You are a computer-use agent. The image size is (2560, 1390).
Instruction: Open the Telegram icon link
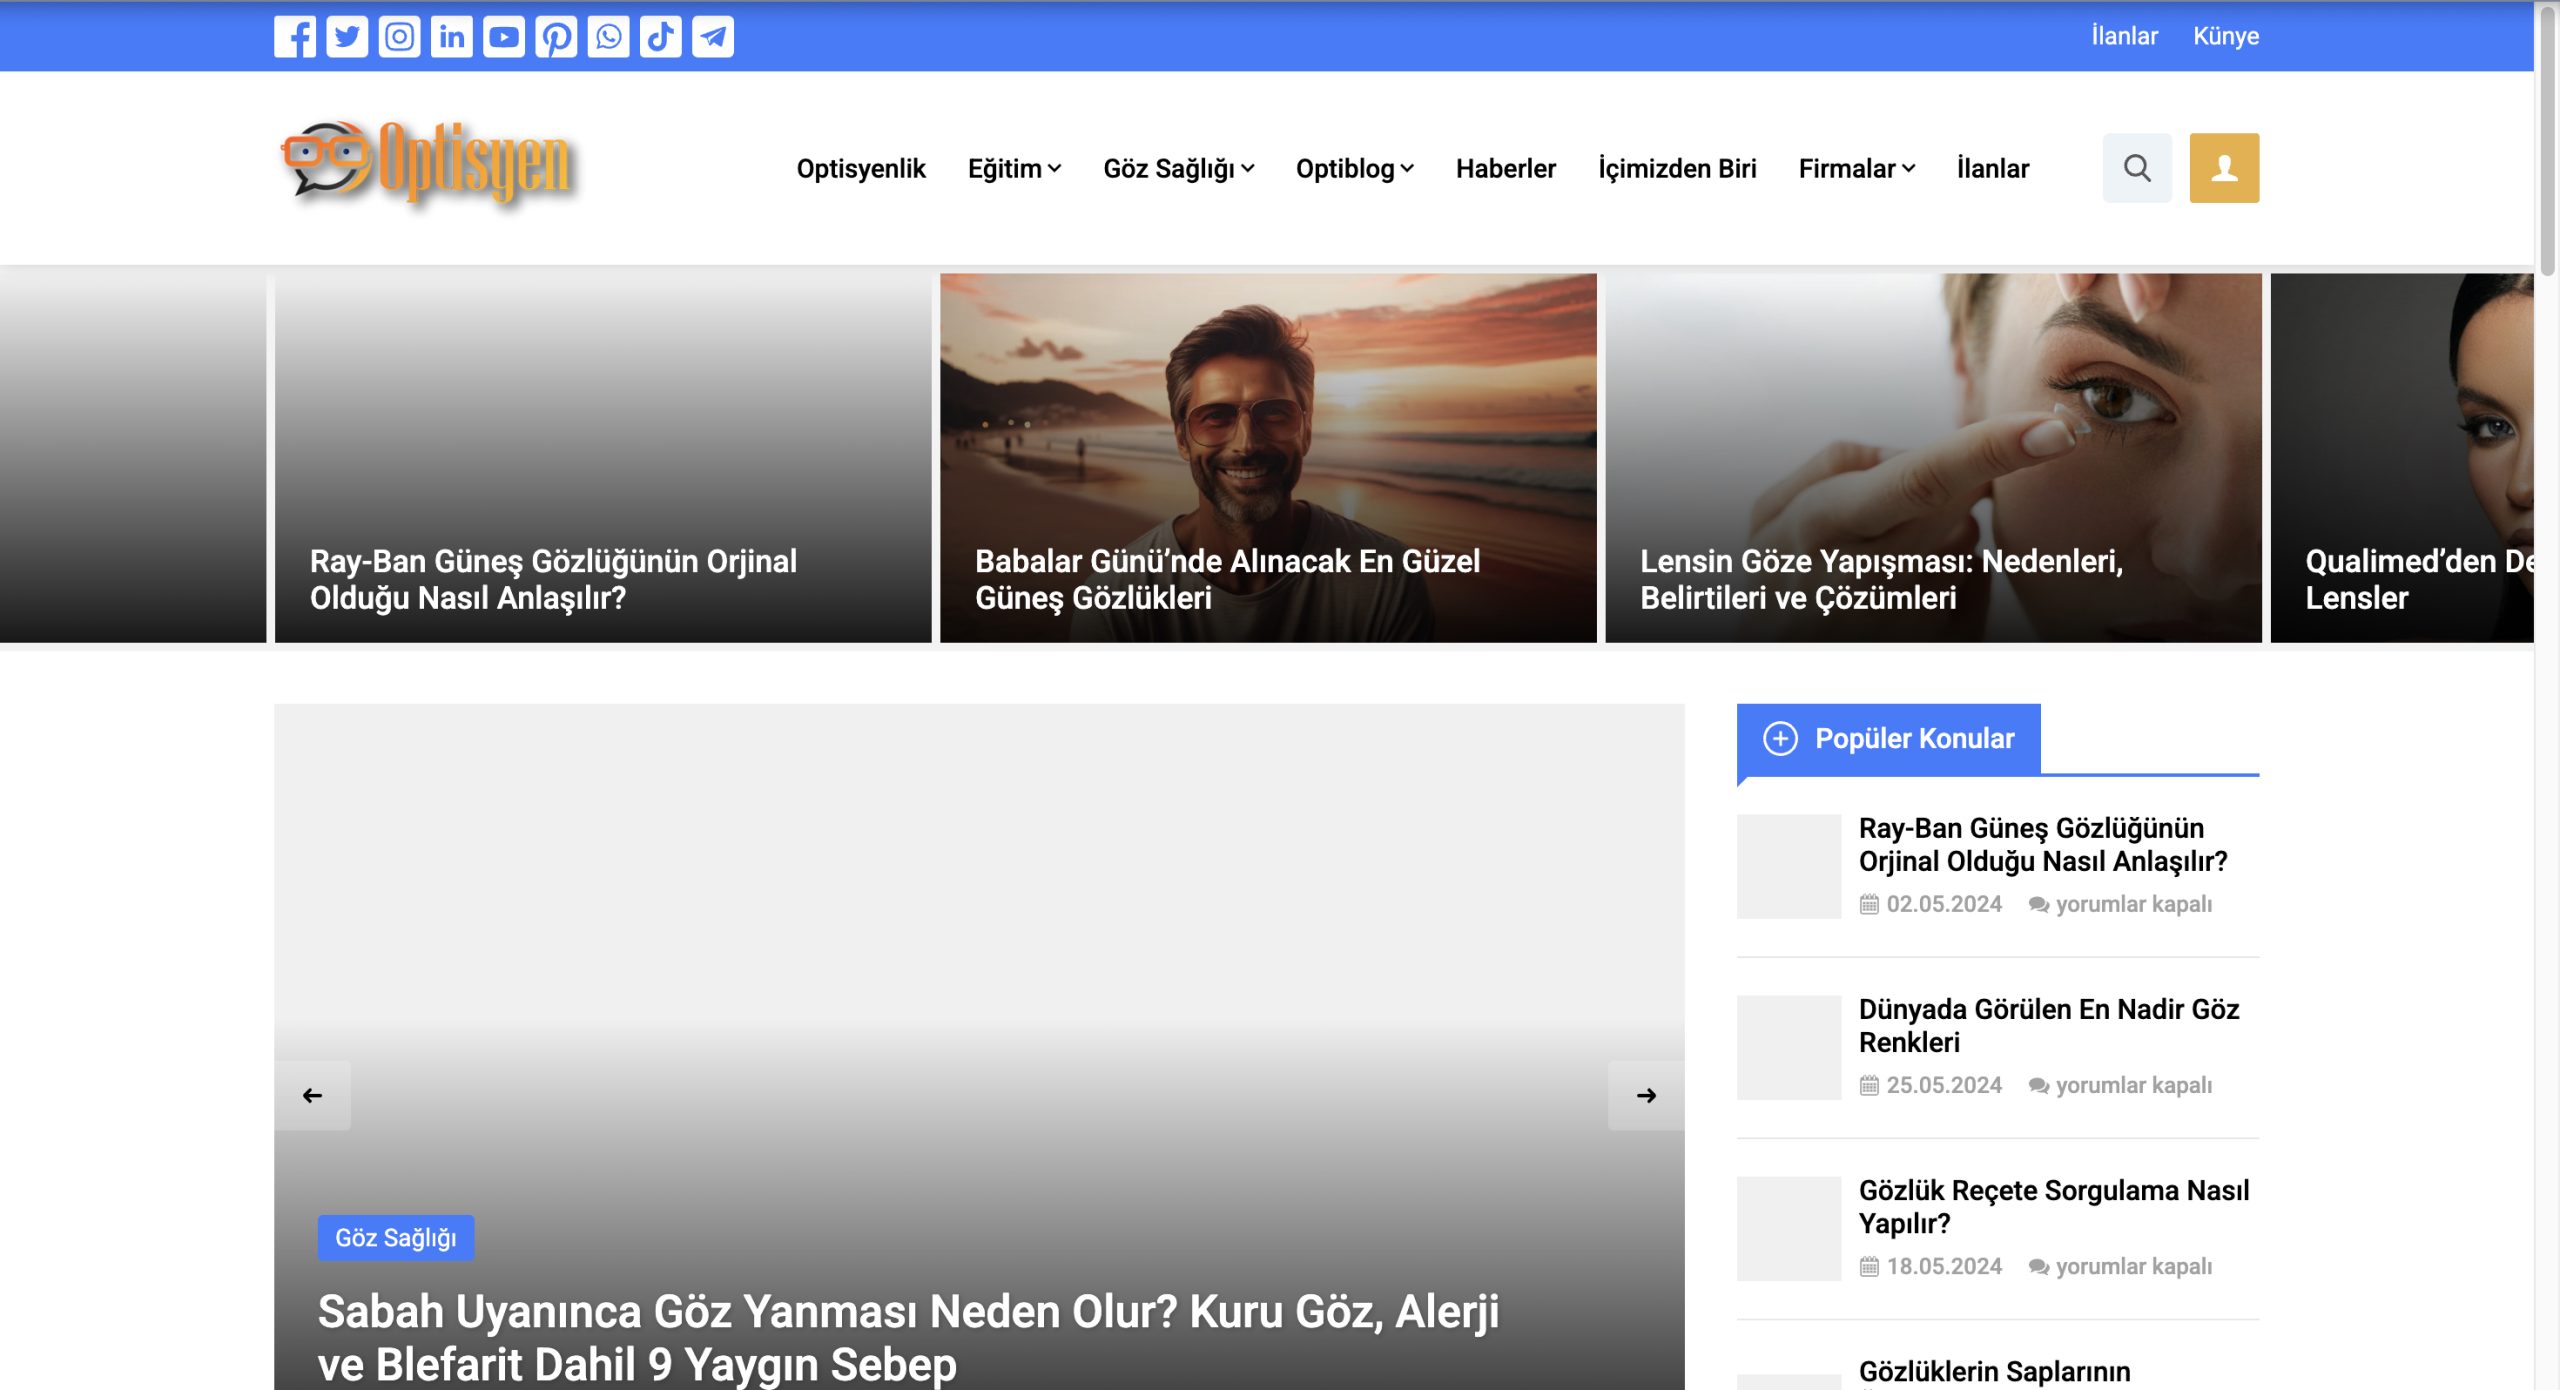(713, 37)
